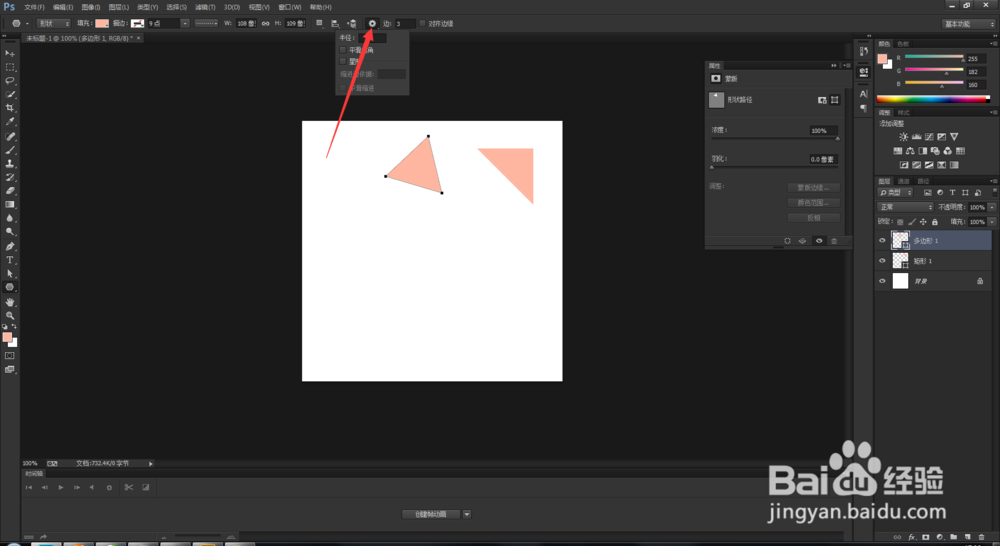The height and width of the screenshot is (546, 1000).
Task: Click the stroke swatch in the options bar
Action: 137,24
